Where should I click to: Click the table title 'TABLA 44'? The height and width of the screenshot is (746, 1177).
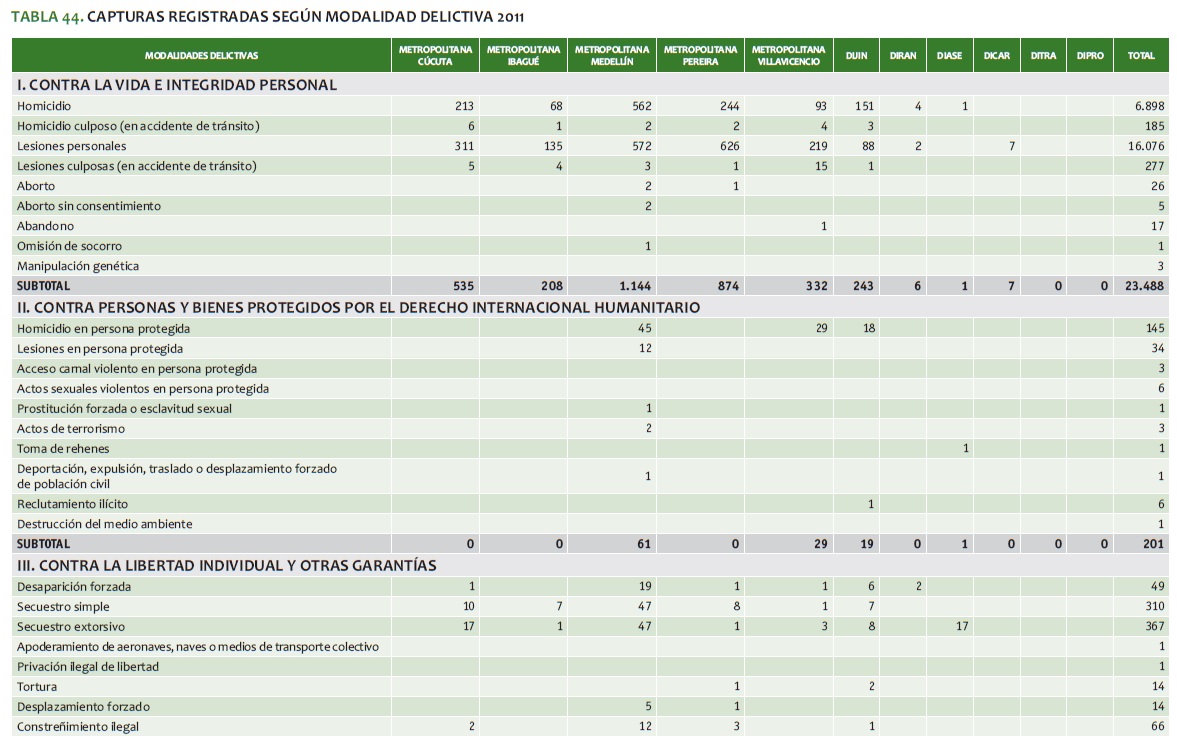click(x=46, y=17)
